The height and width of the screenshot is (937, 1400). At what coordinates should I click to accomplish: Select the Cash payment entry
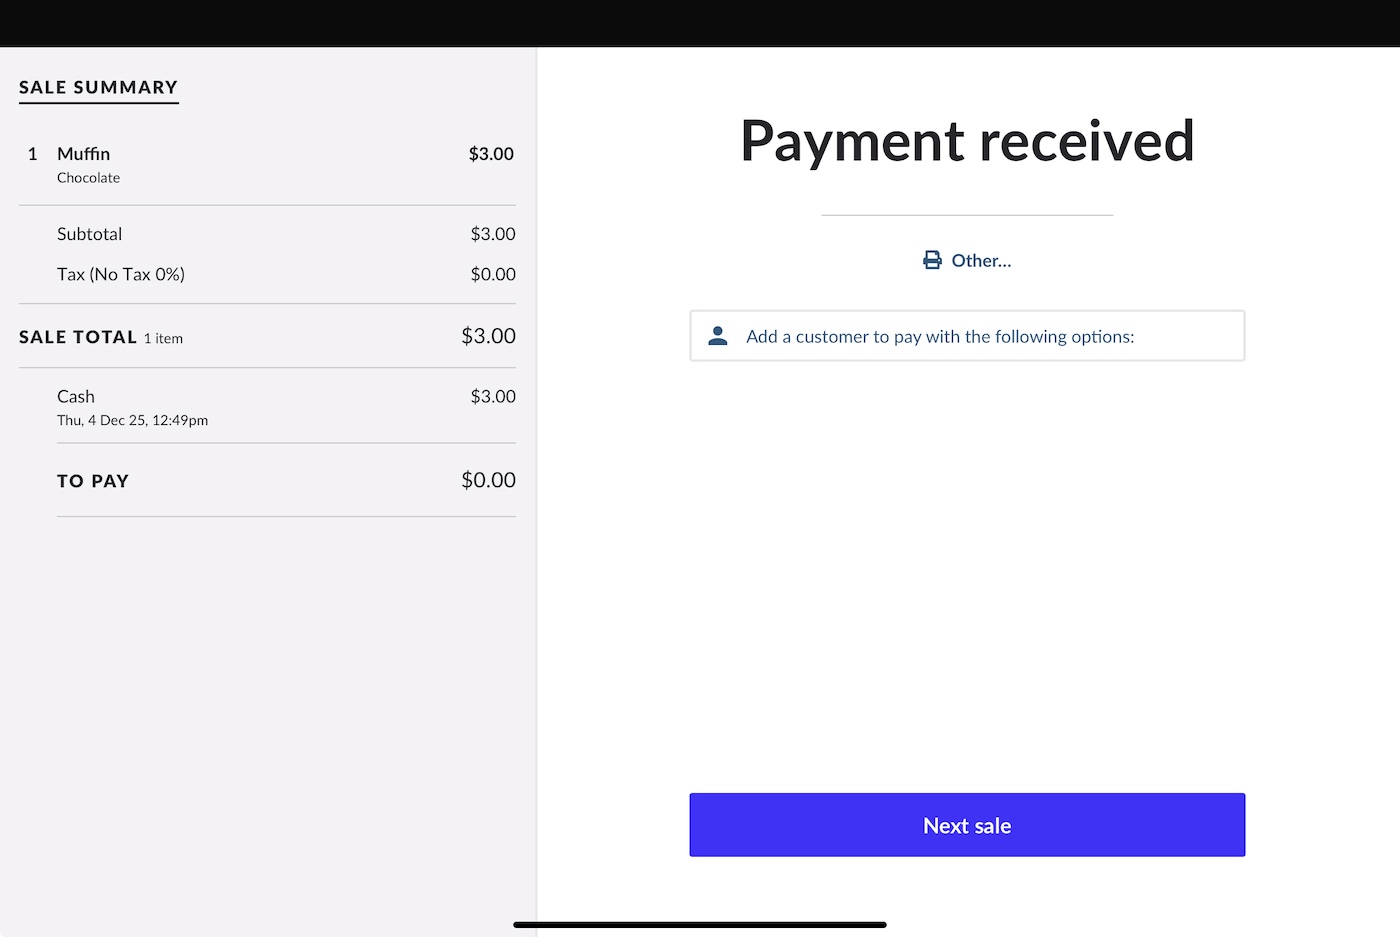coord(76,397)
